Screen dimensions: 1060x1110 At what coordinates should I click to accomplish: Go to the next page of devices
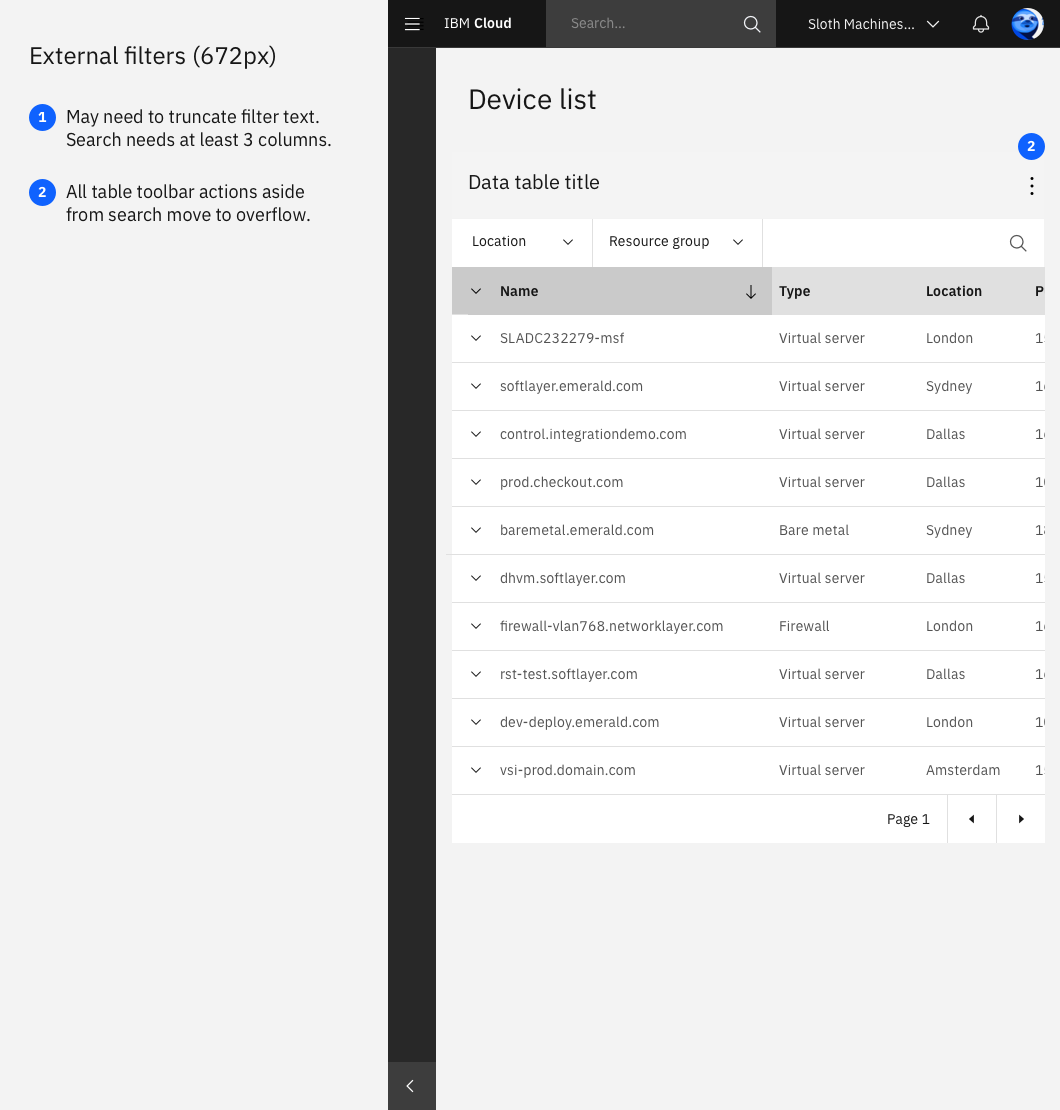[1021, 819]
